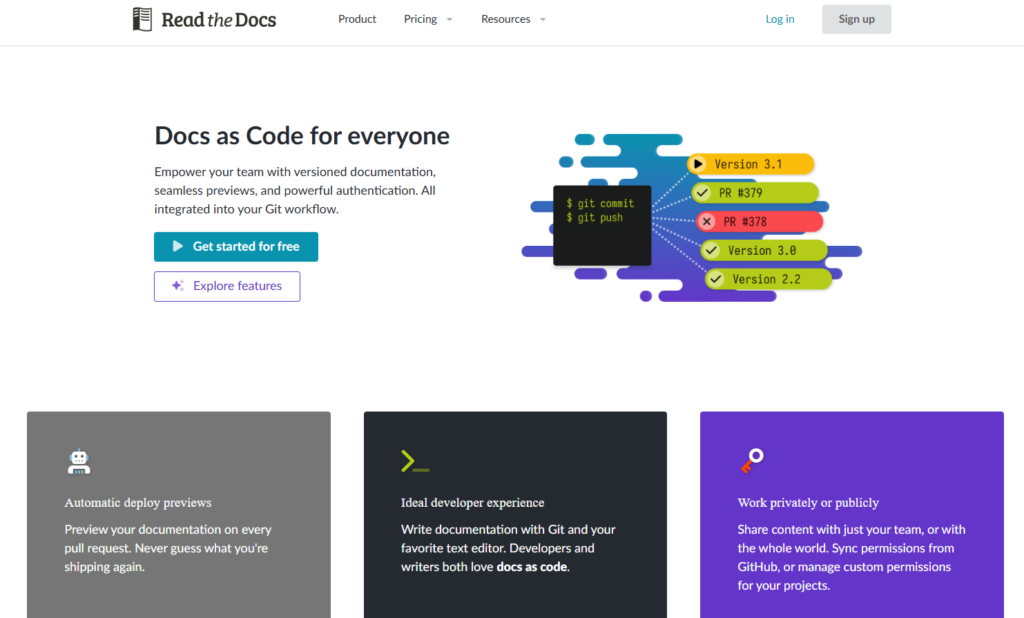
Task: Select Pricing in the navigation bar
Action: [x=419, y=18]
